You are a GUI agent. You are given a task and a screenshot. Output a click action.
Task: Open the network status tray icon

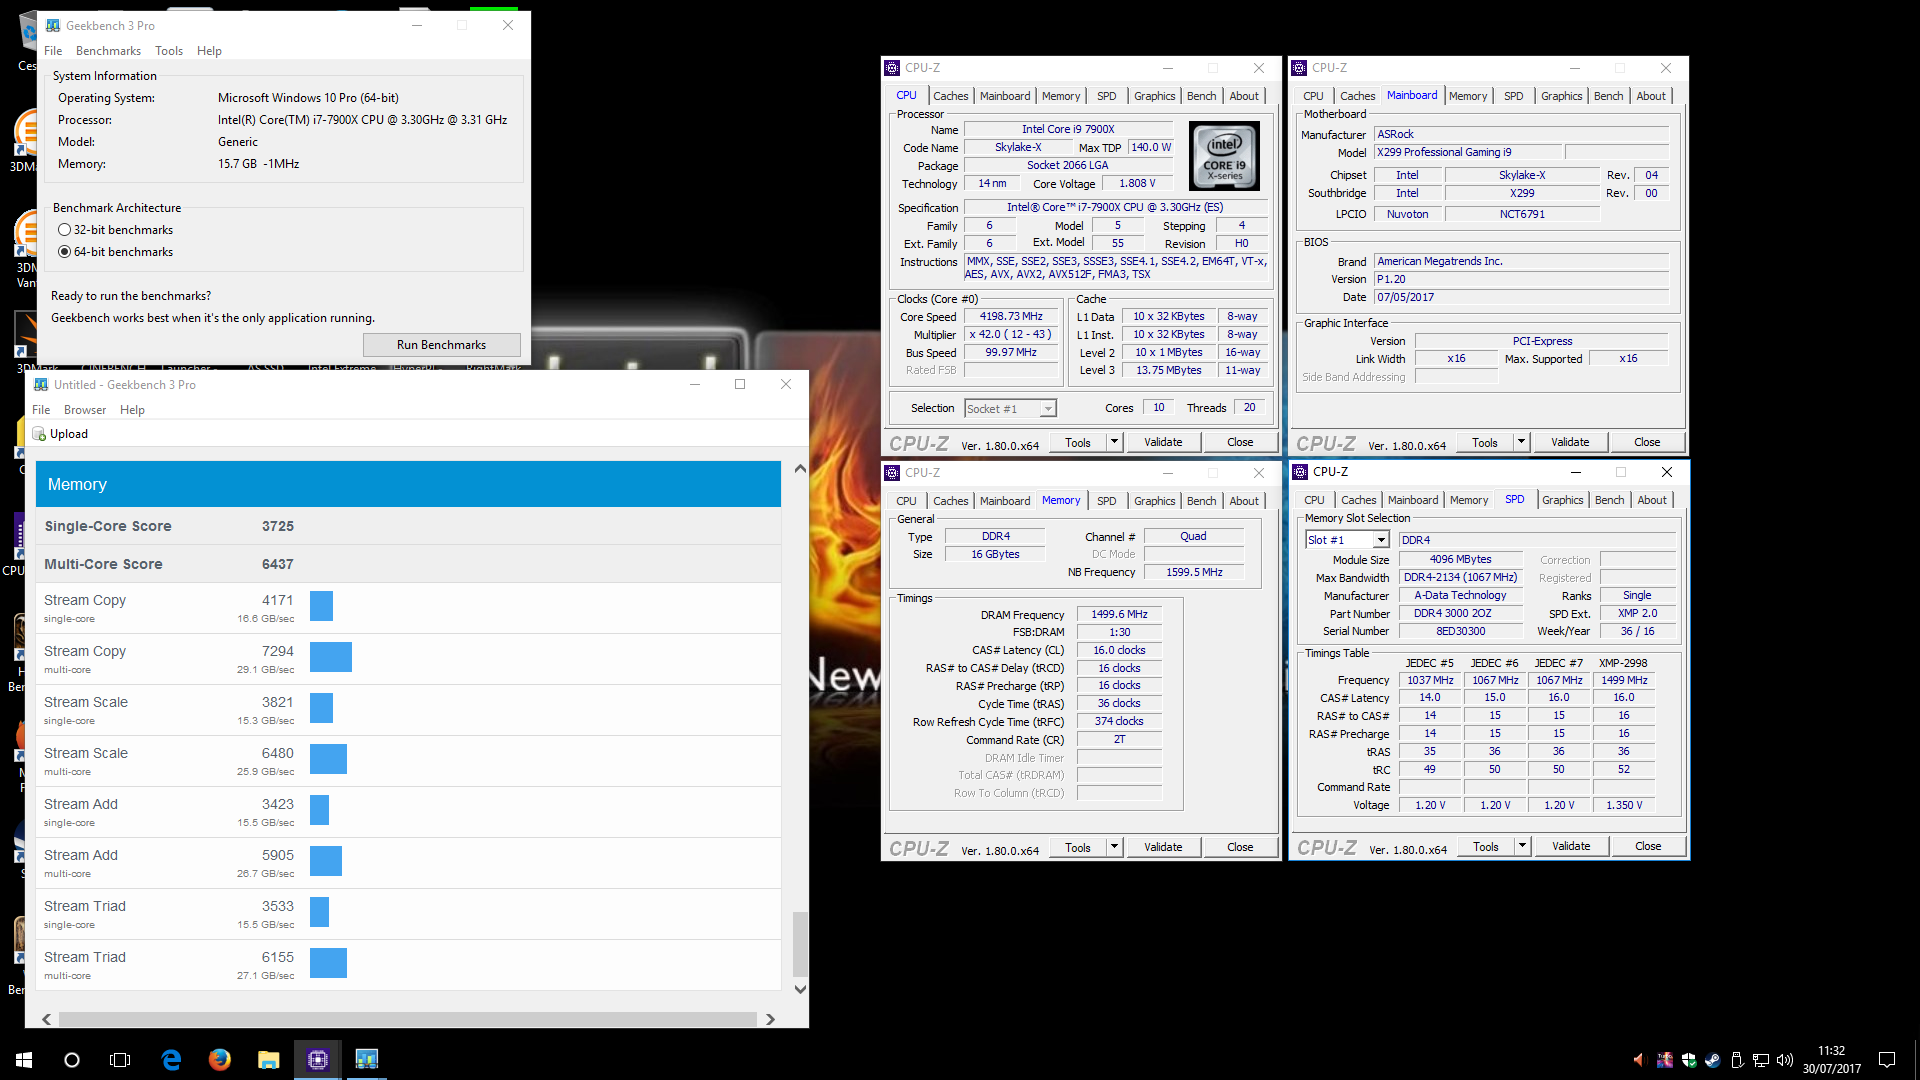1761,1060
